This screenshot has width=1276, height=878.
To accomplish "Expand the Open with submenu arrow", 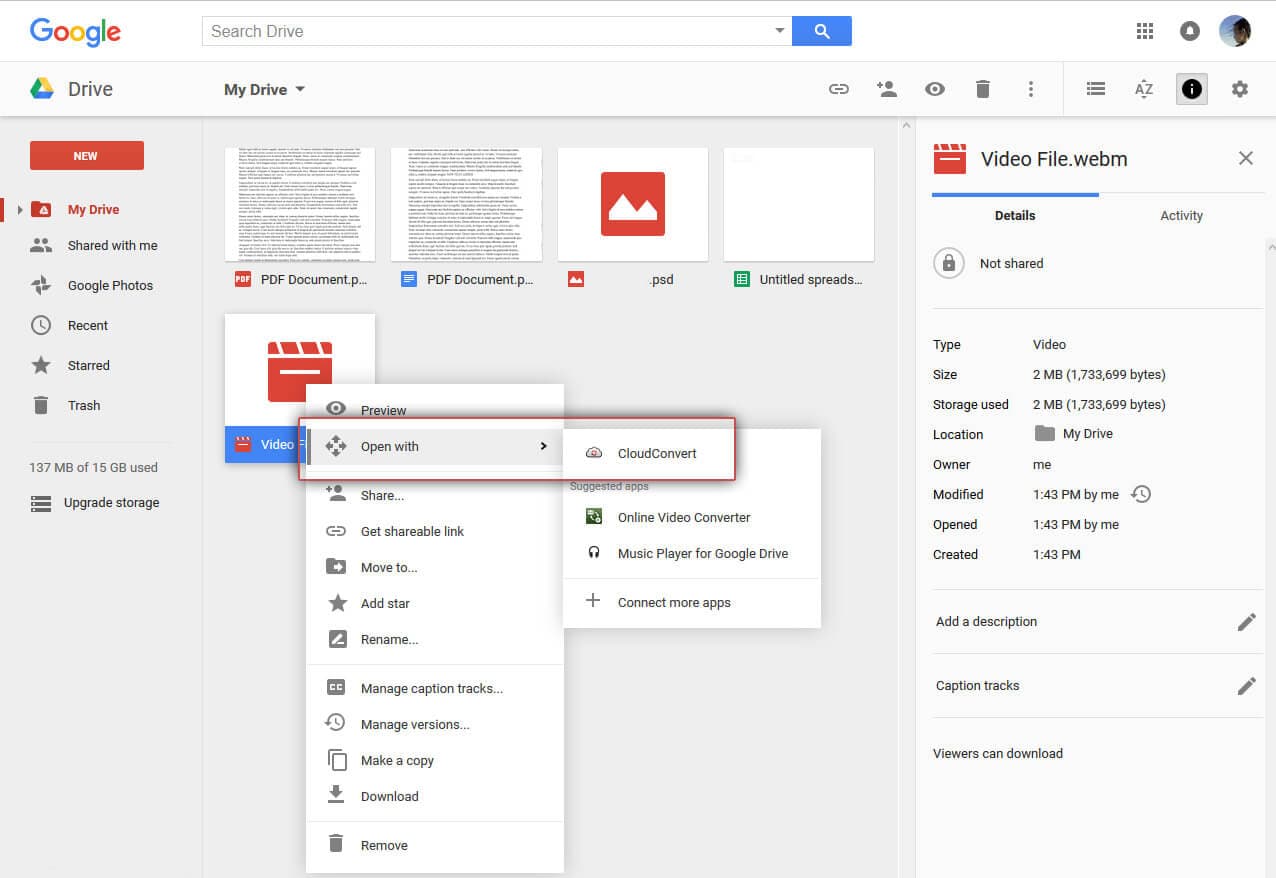I will coord(543,446).
